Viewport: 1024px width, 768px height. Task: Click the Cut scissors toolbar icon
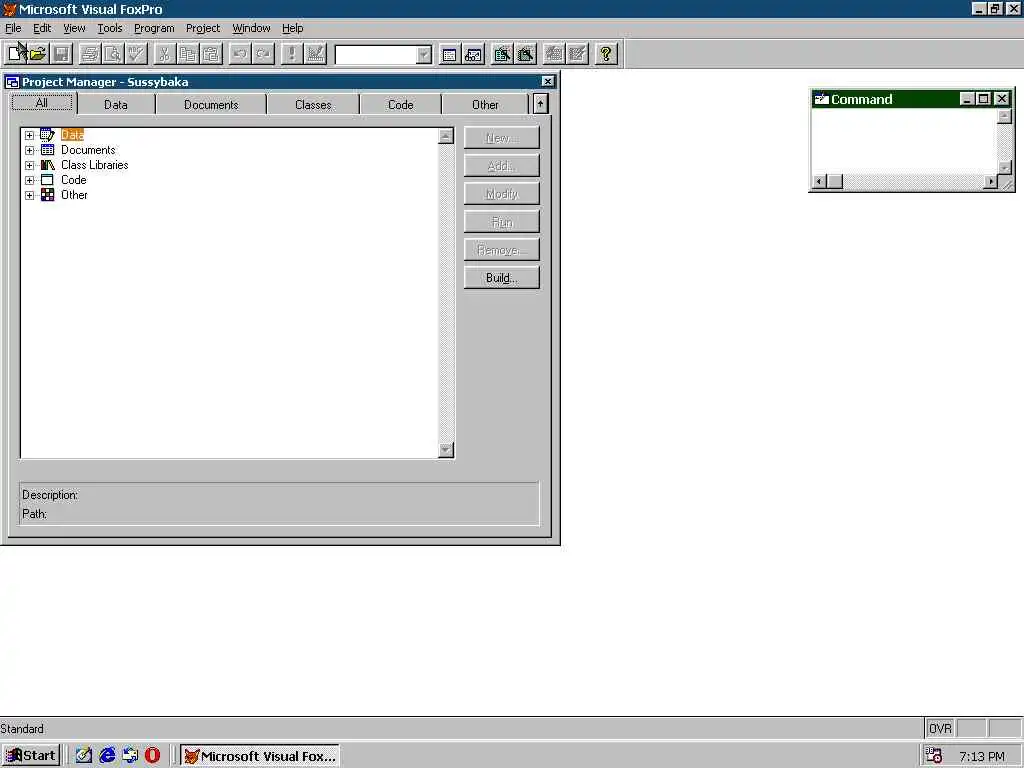click(x=165, y=54)
